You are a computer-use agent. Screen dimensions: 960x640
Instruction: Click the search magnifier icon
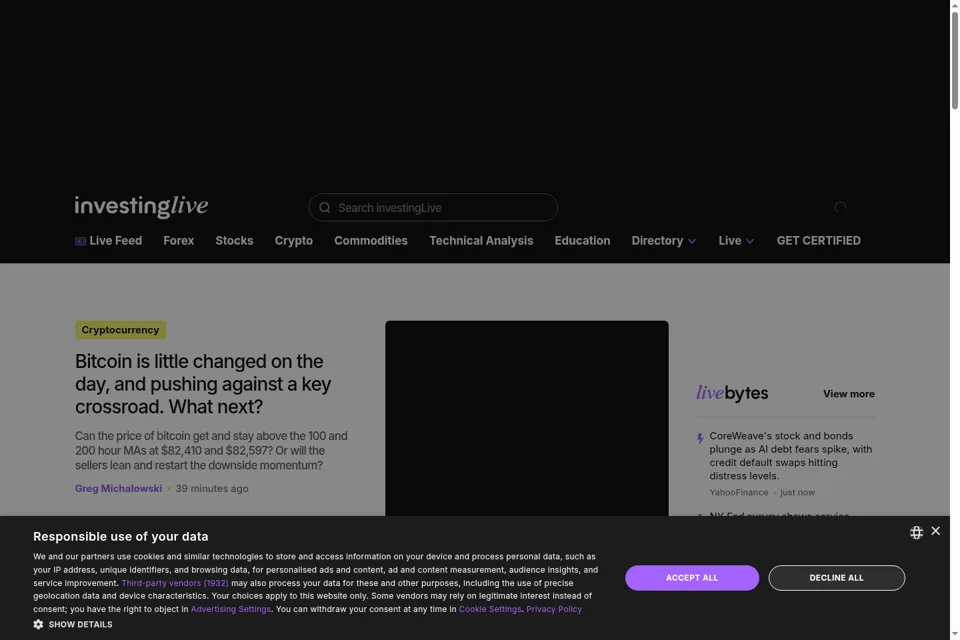pos(324,208)
